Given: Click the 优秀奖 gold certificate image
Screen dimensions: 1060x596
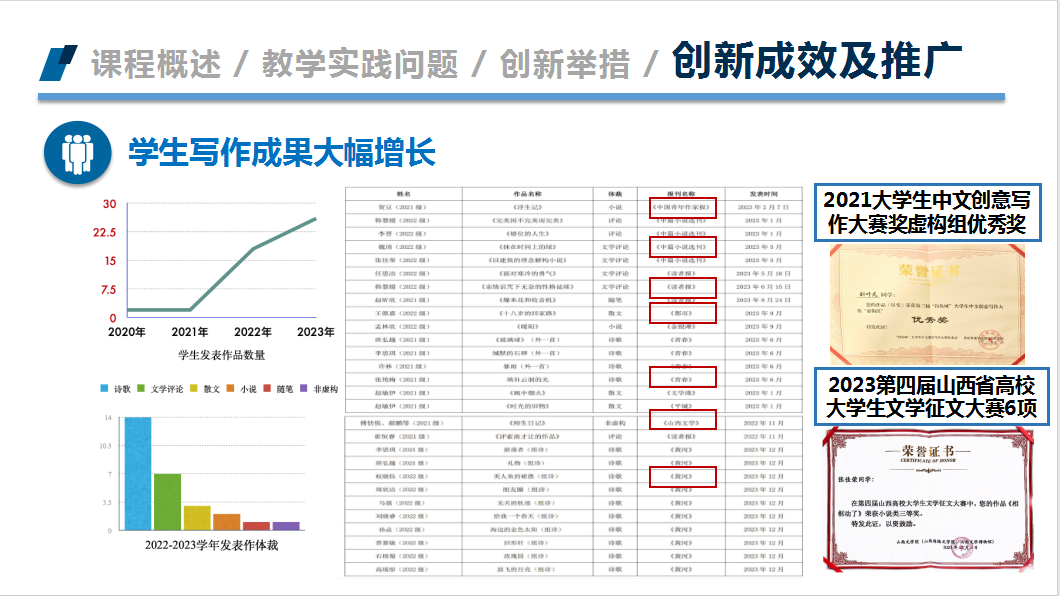Looking at the screenshot, I should coord(927,304).
